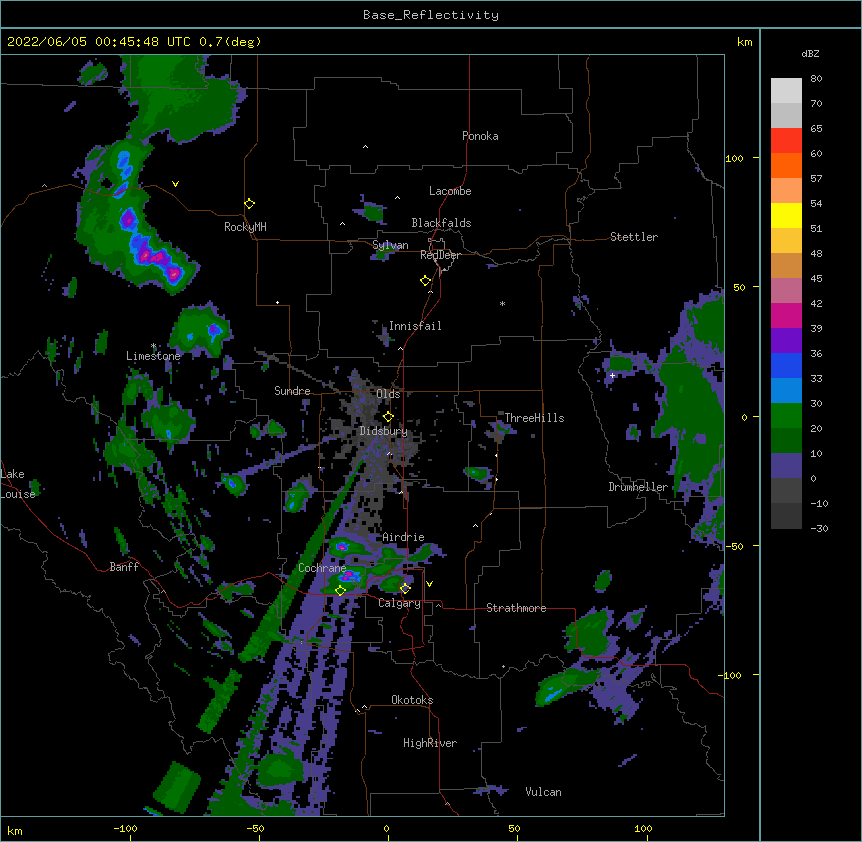Click the HighRiver city label

click(x=430, y=743)
